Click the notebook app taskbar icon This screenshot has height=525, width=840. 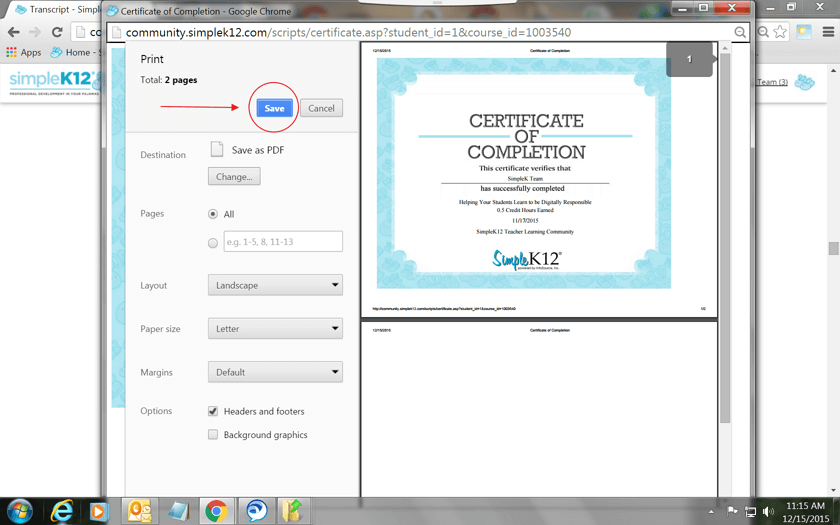point(178,511)
